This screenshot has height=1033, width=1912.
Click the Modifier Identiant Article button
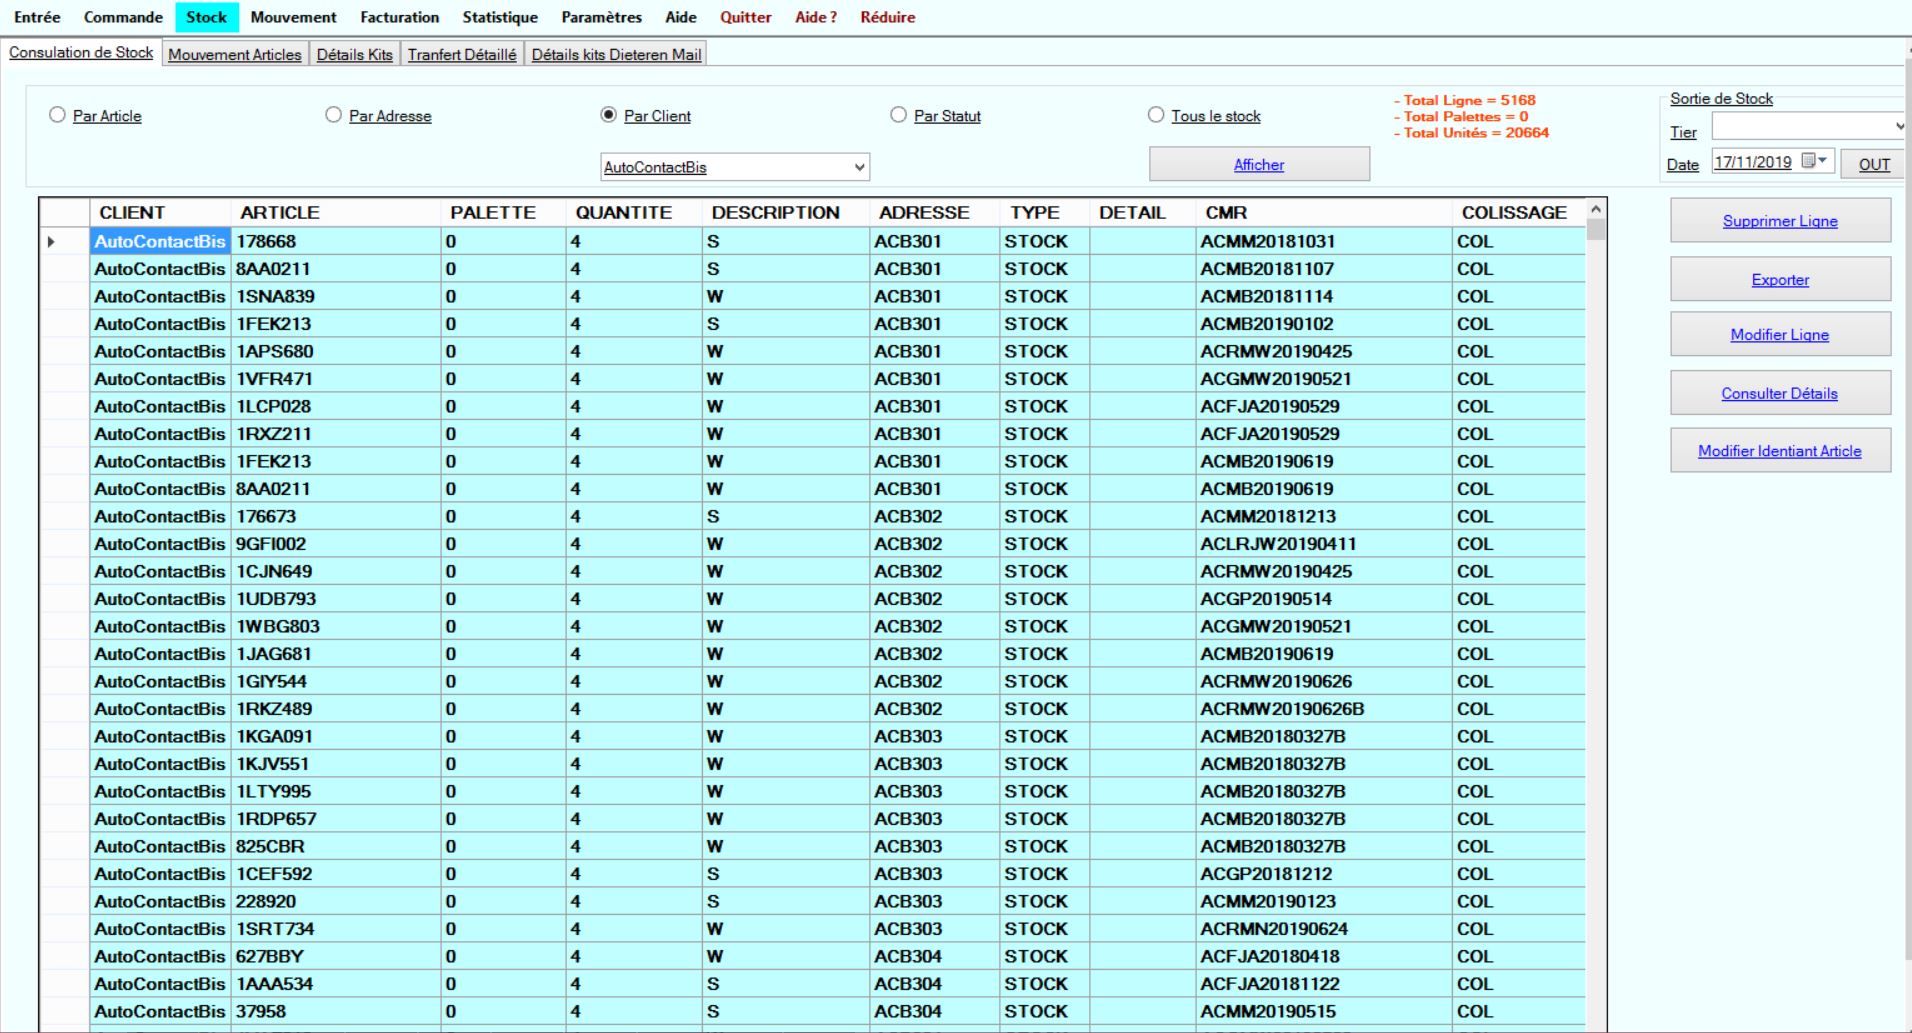(x=1780, y=450)
